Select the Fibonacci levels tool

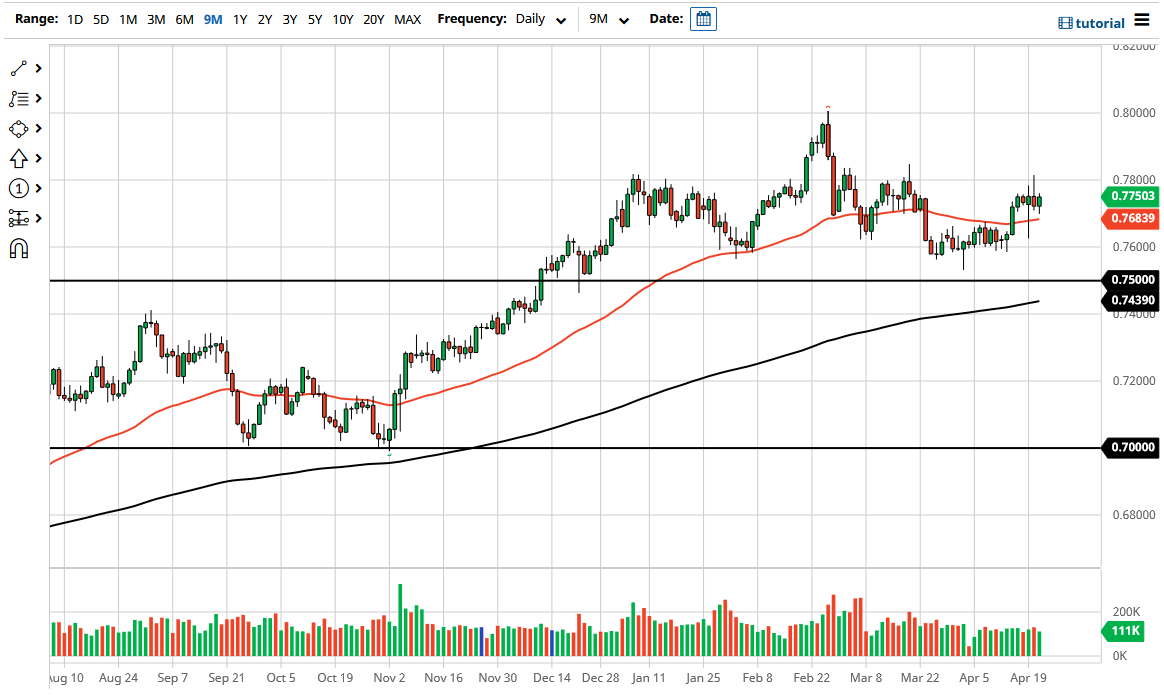(x=18, y=218)
